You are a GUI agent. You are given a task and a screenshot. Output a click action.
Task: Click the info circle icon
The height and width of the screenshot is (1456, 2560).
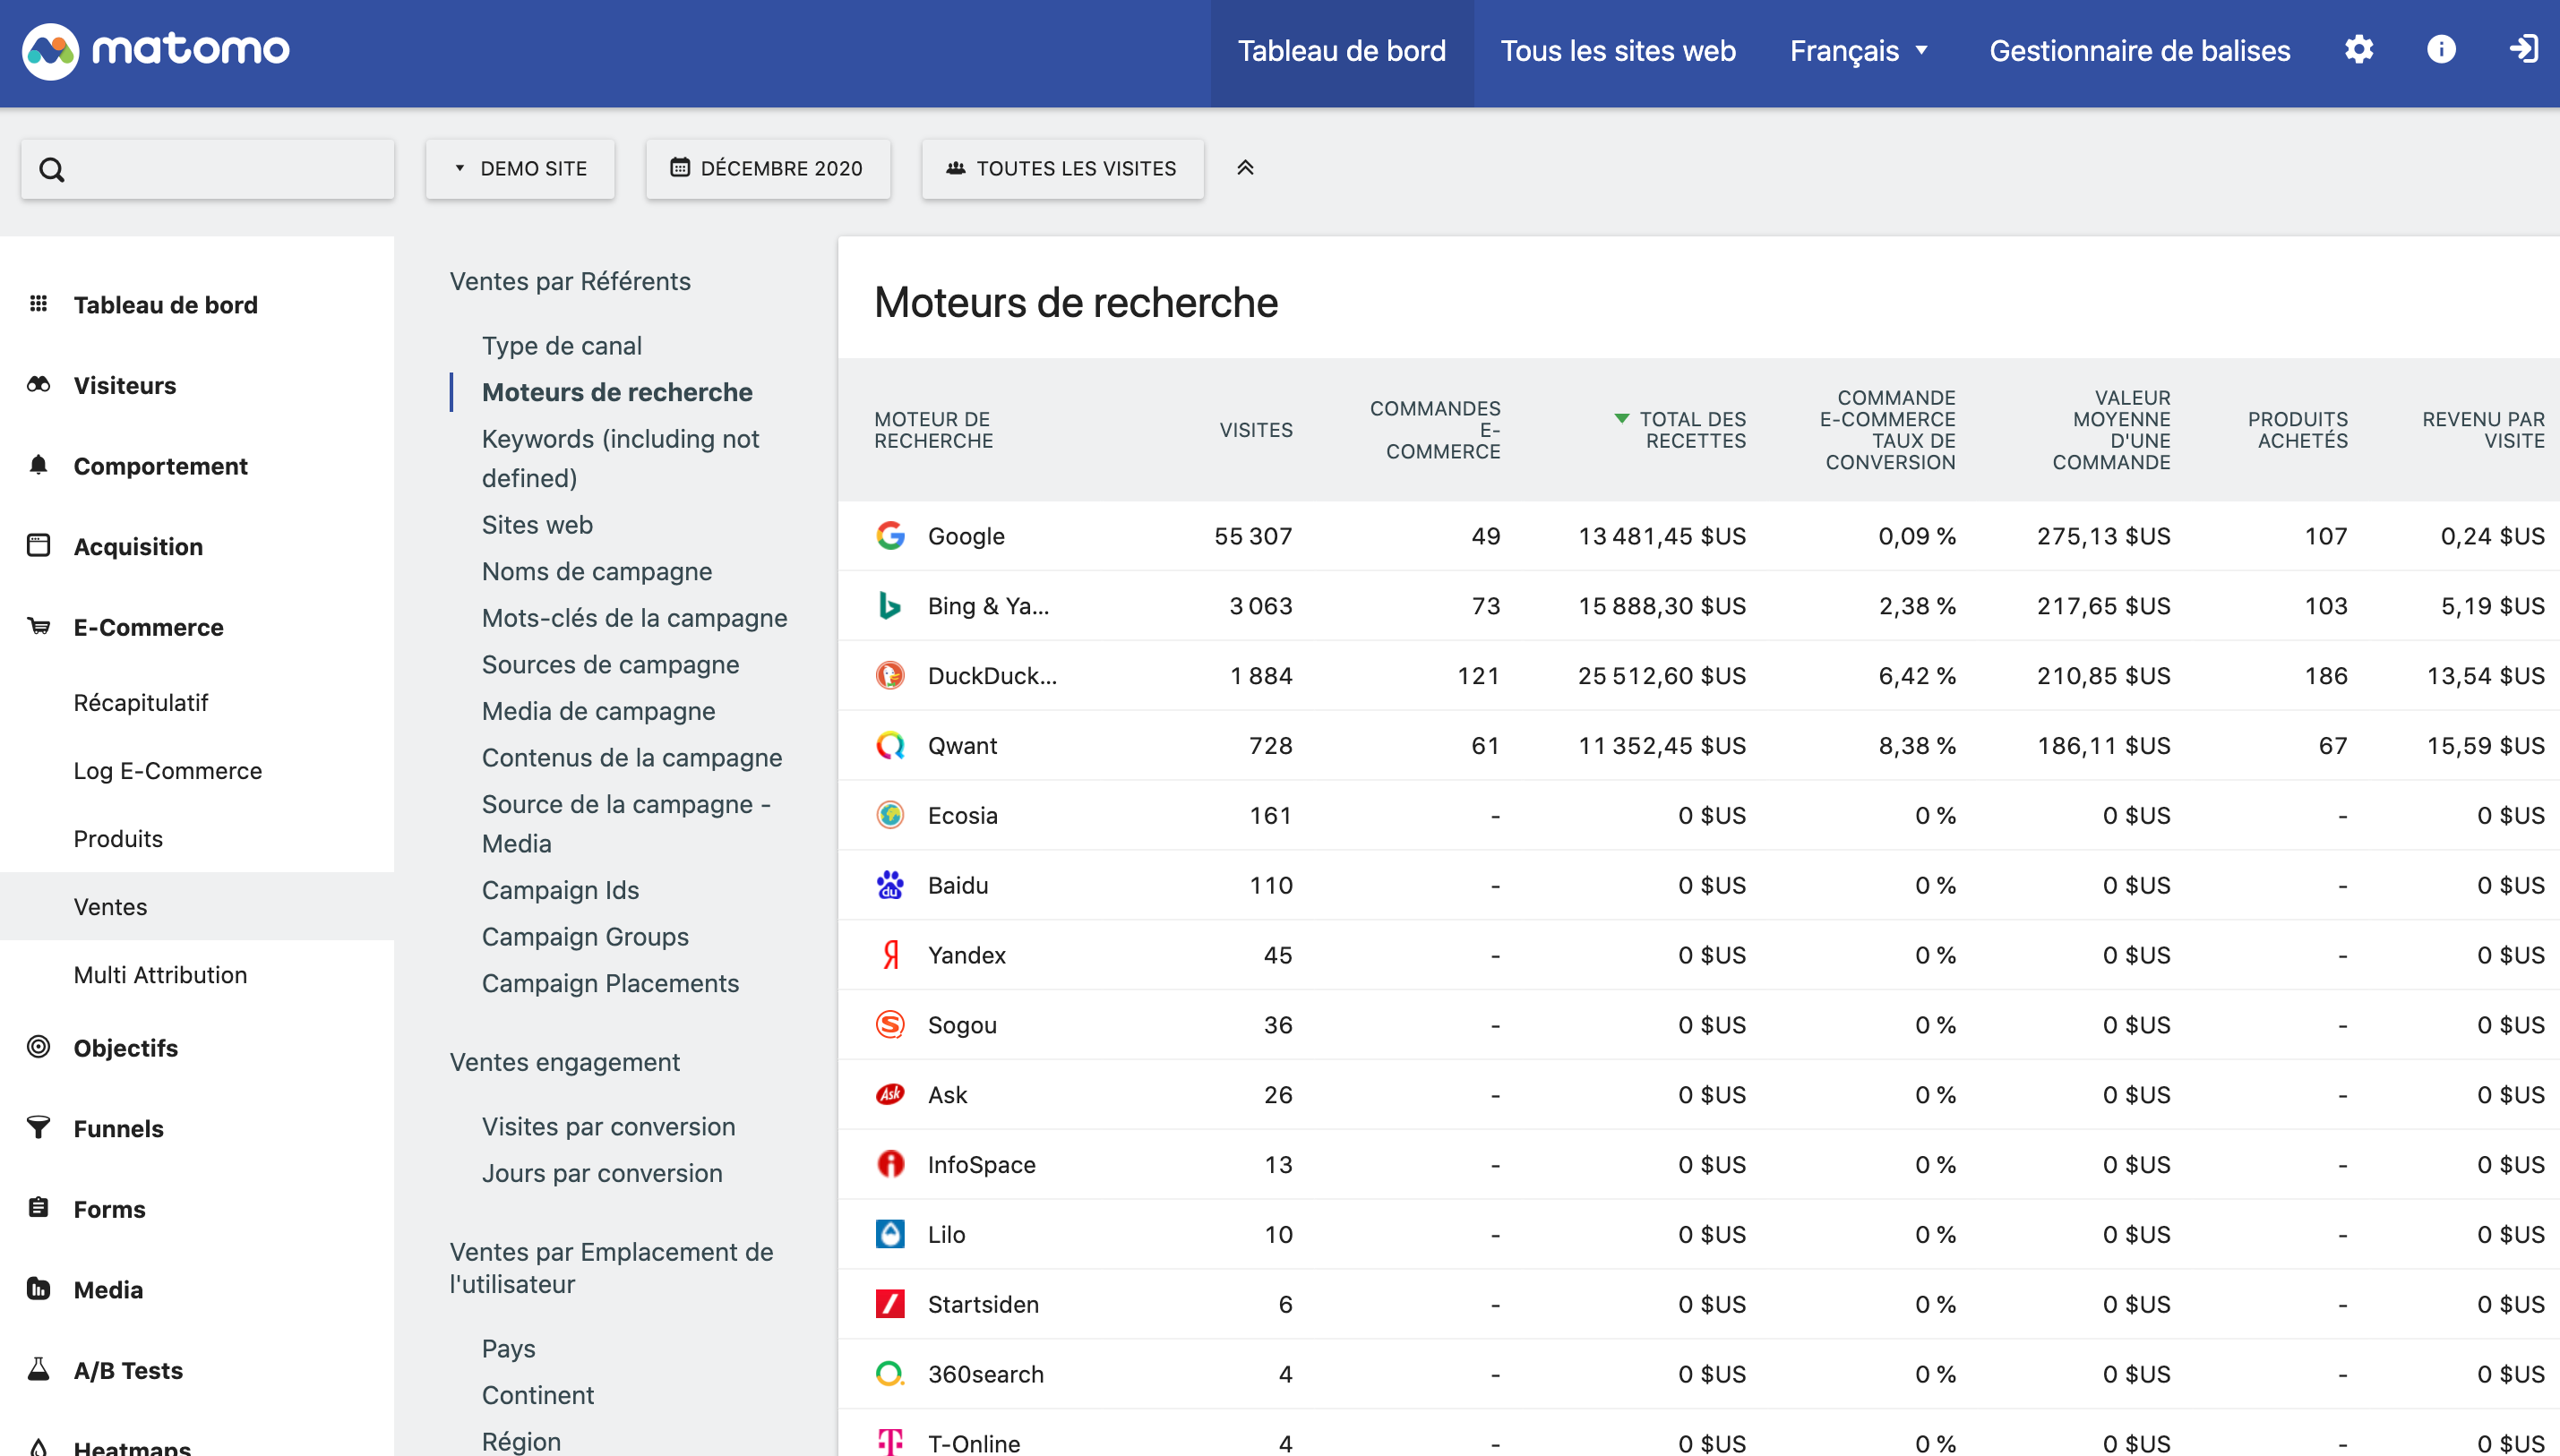2441,49
